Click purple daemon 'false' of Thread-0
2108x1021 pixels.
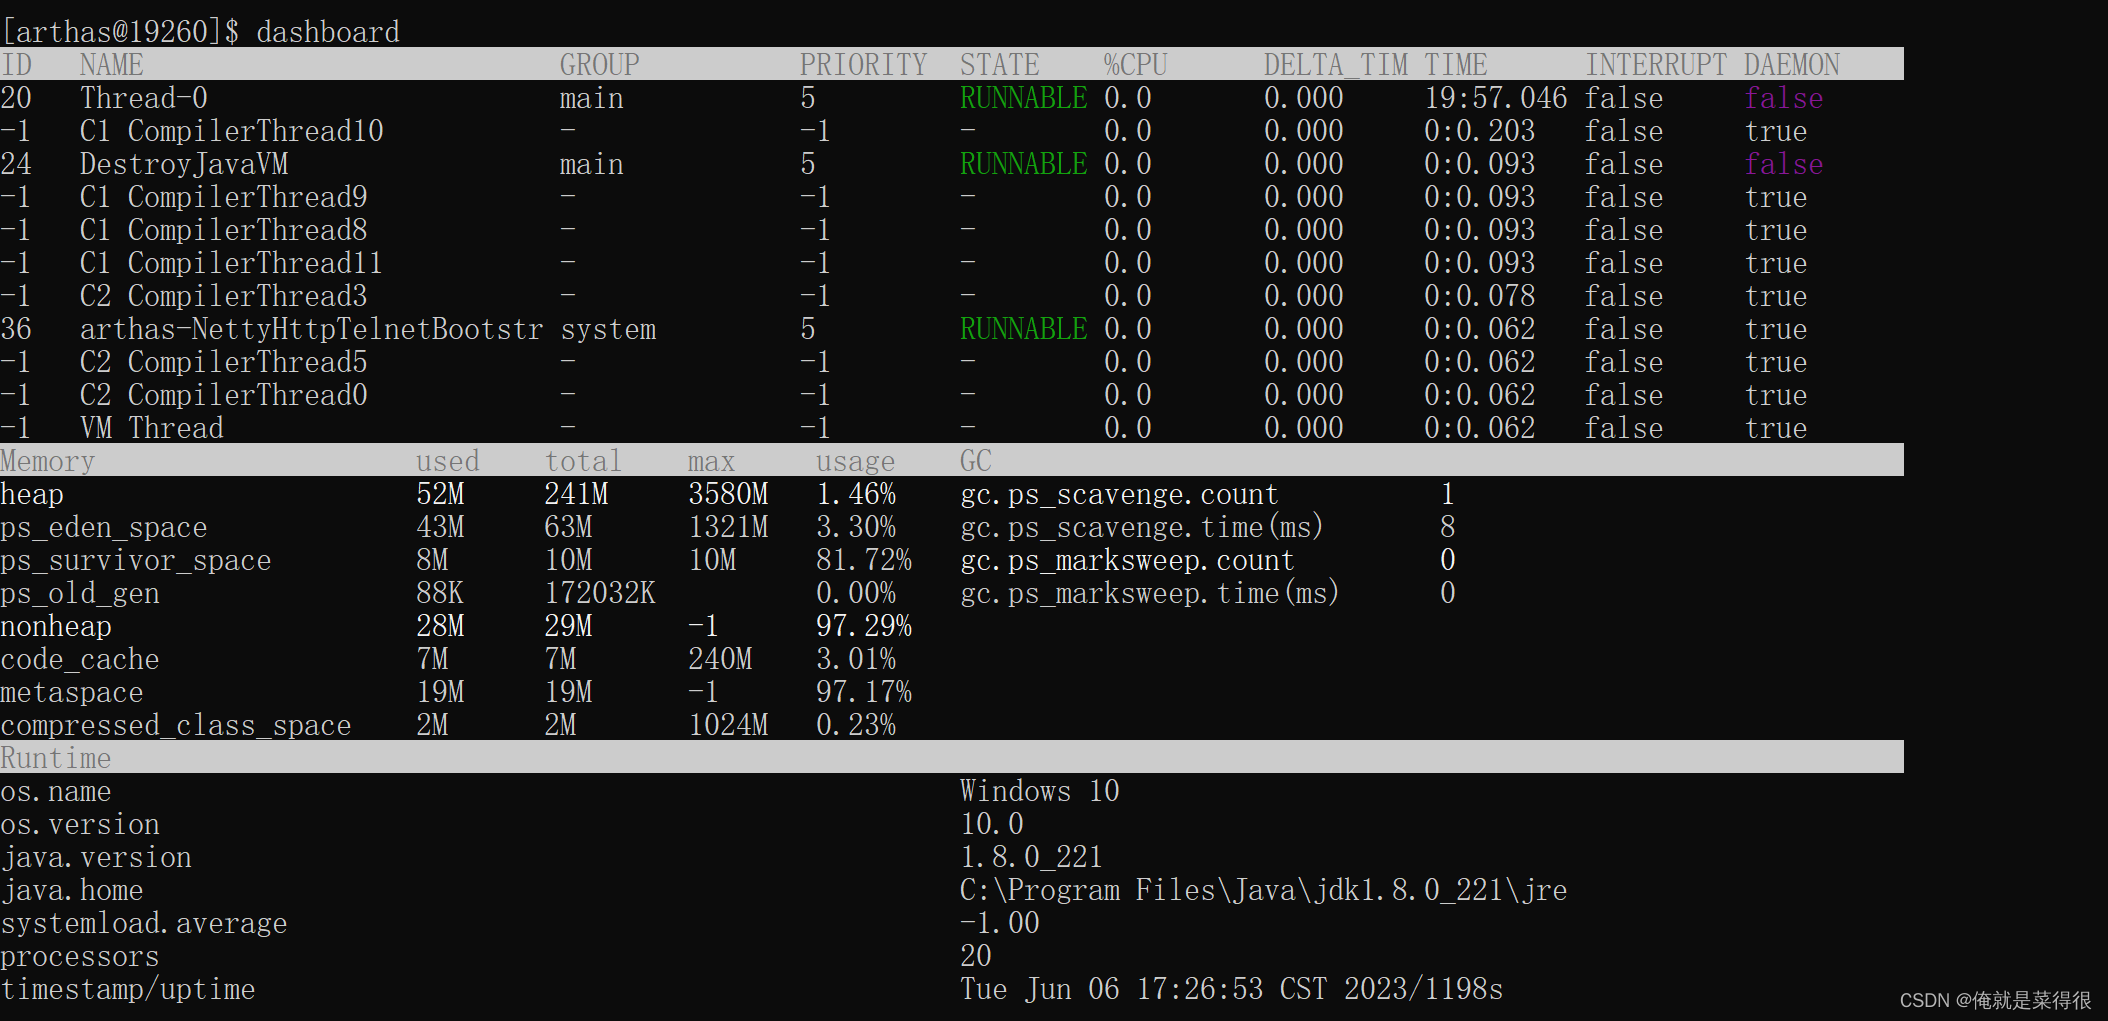[1784, 98]
